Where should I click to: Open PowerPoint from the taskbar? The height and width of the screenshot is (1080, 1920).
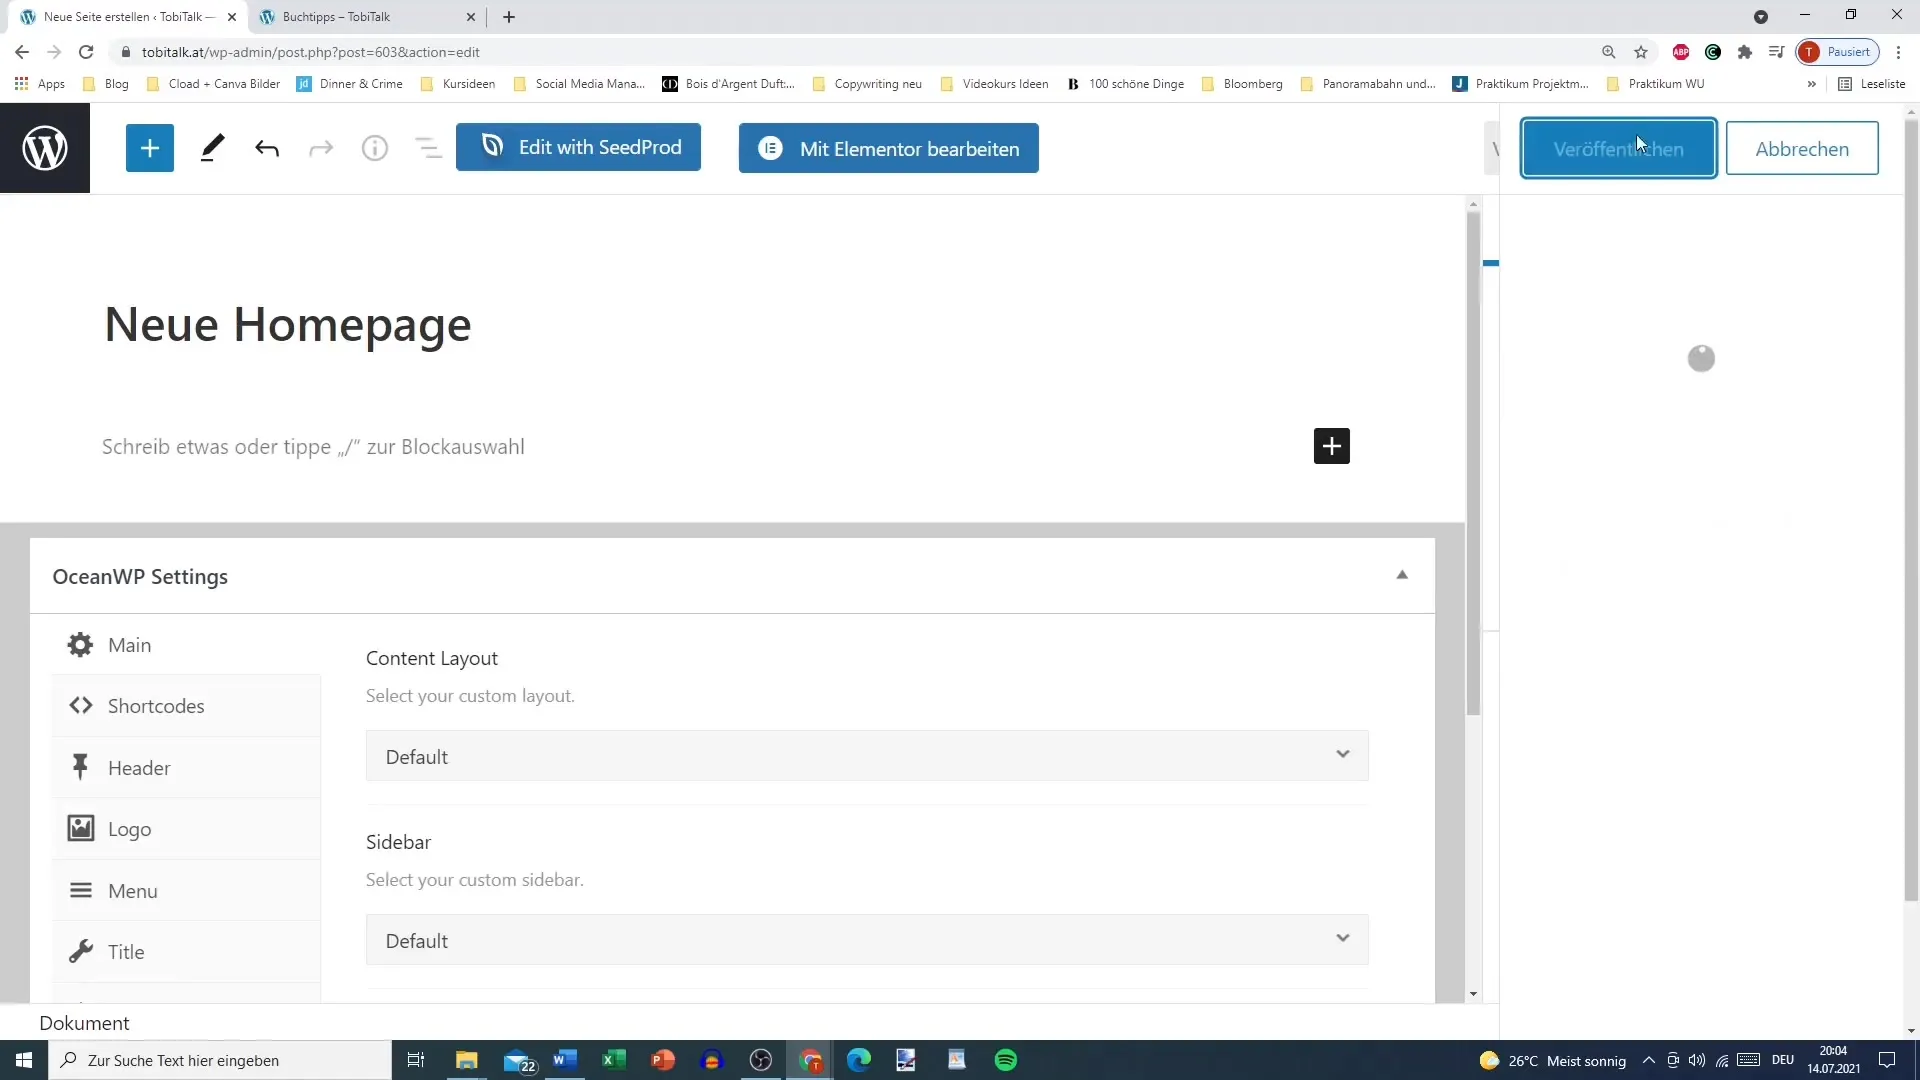(663, 1060)
